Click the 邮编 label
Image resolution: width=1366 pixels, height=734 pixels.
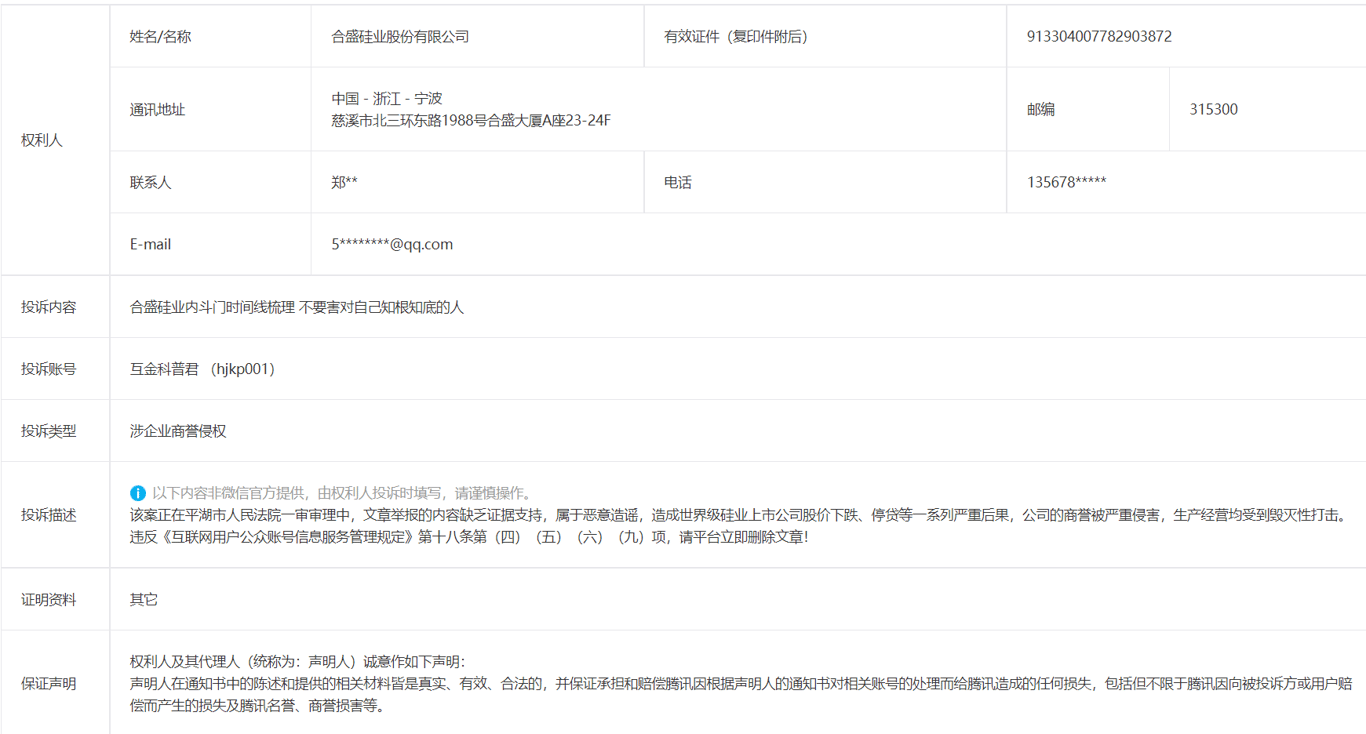pos(1041,110)
